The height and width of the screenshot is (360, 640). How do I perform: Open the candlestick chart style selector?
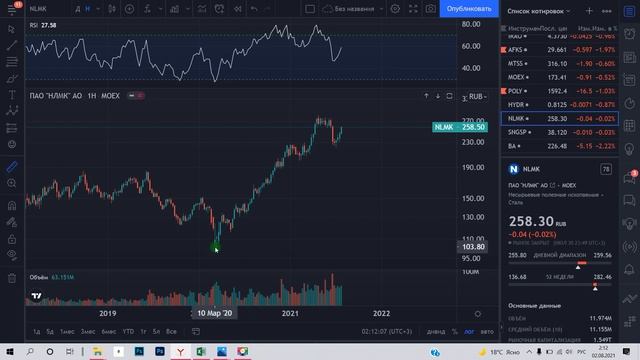point(111,9)
